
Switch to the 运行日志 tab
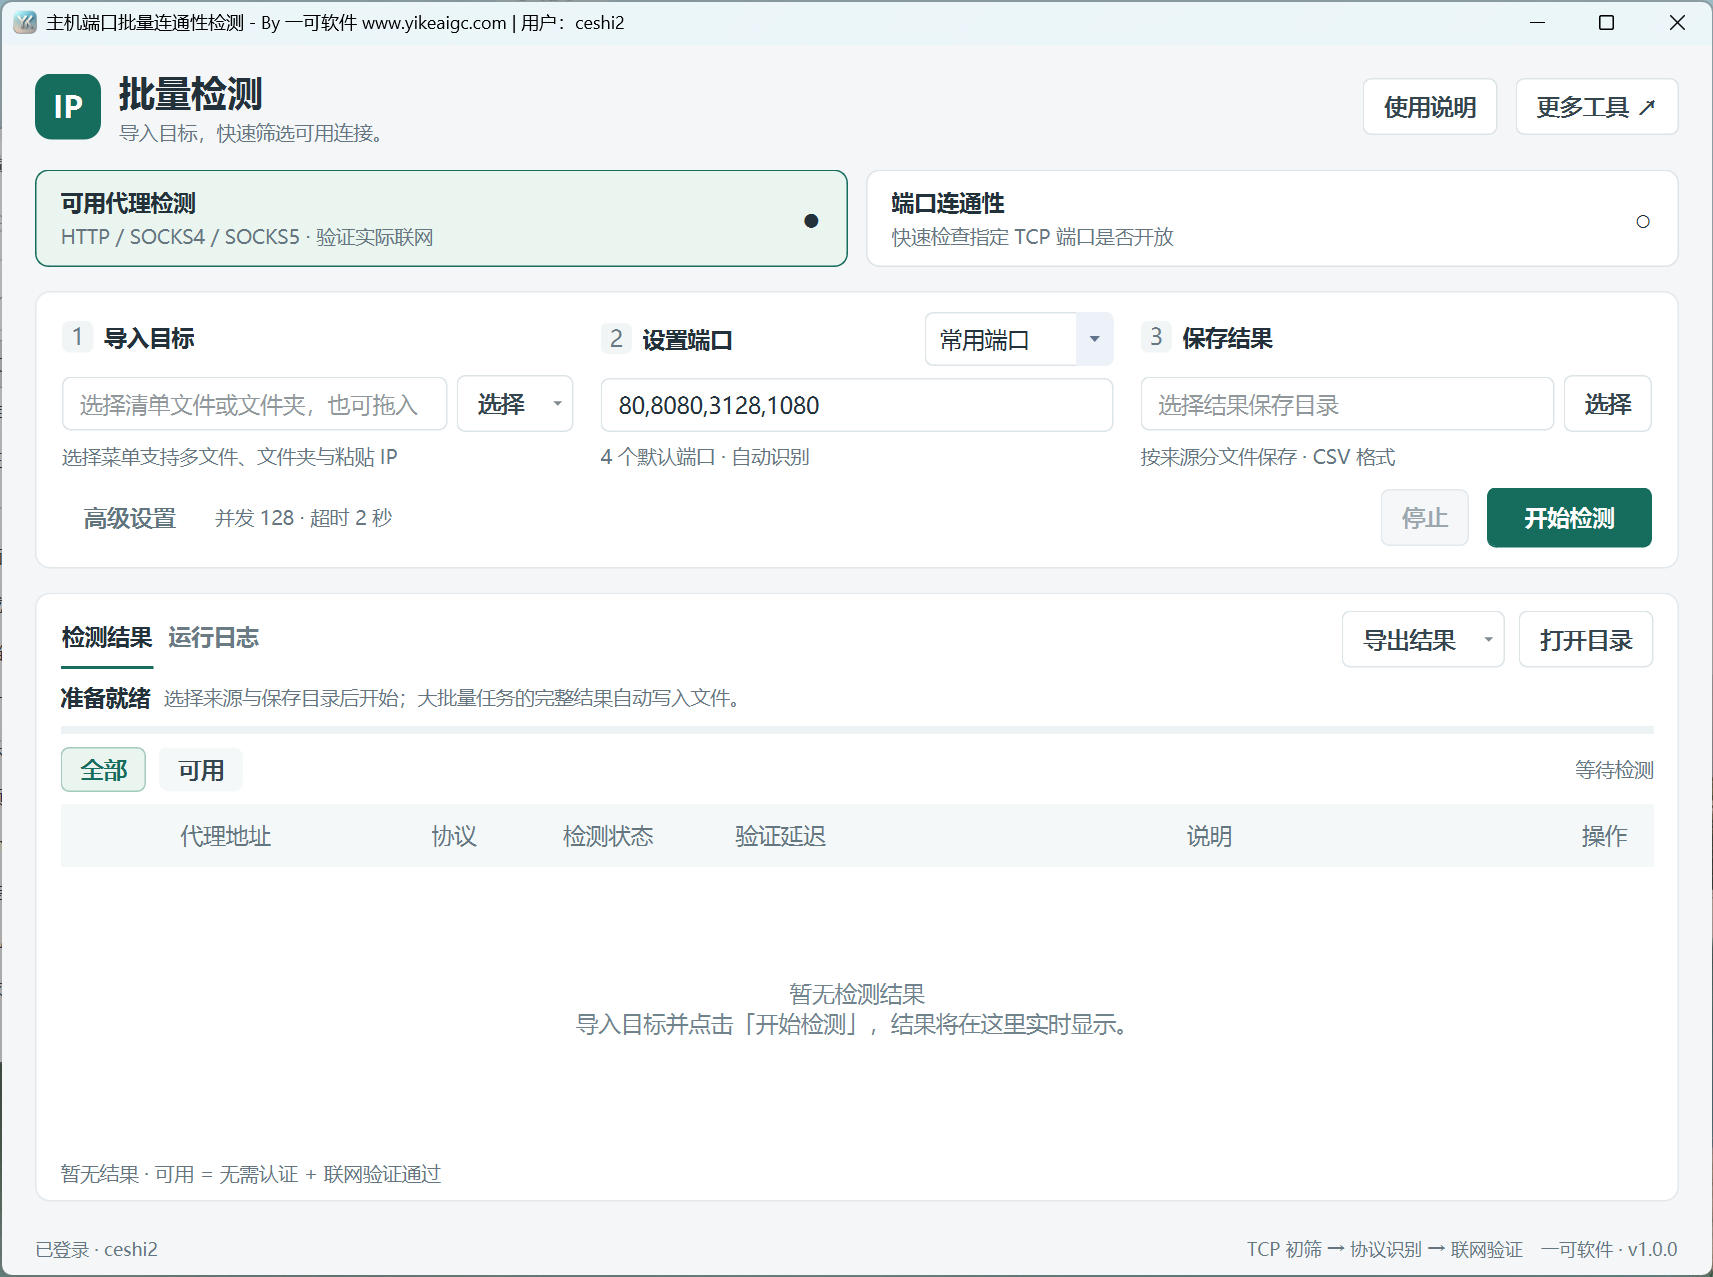(x=213, y=638)
